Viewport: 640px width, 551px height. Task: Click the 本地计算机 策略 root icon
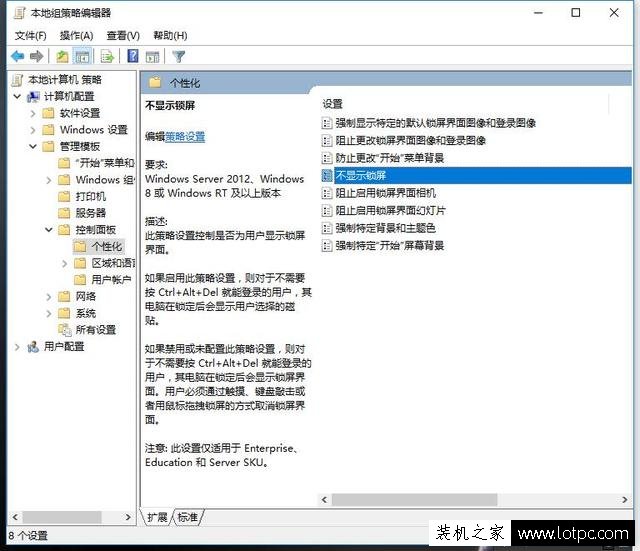point(18,80)
